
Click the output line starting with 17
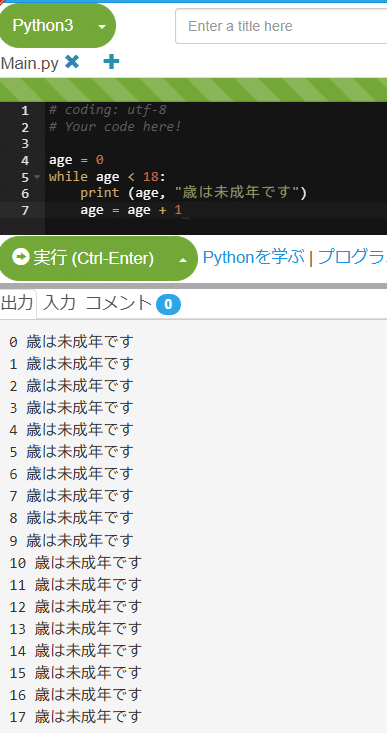click(x=75, y=716)
